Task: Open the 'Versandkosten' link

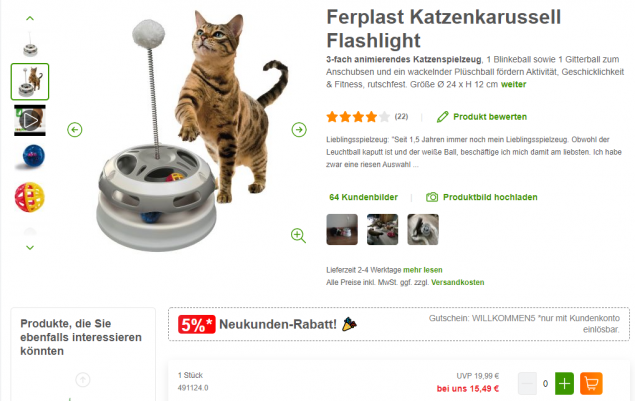Action: [x=458, y=282]
